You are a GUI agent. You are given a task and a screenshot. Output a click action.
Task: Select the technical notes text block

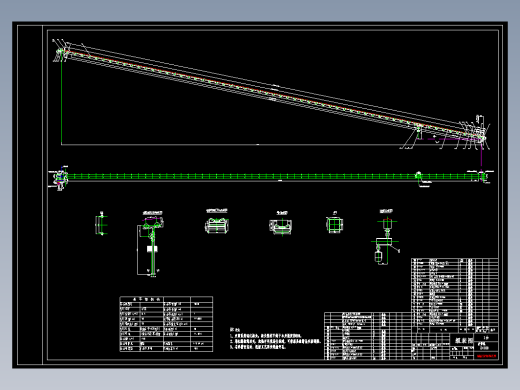click(275, 338)
